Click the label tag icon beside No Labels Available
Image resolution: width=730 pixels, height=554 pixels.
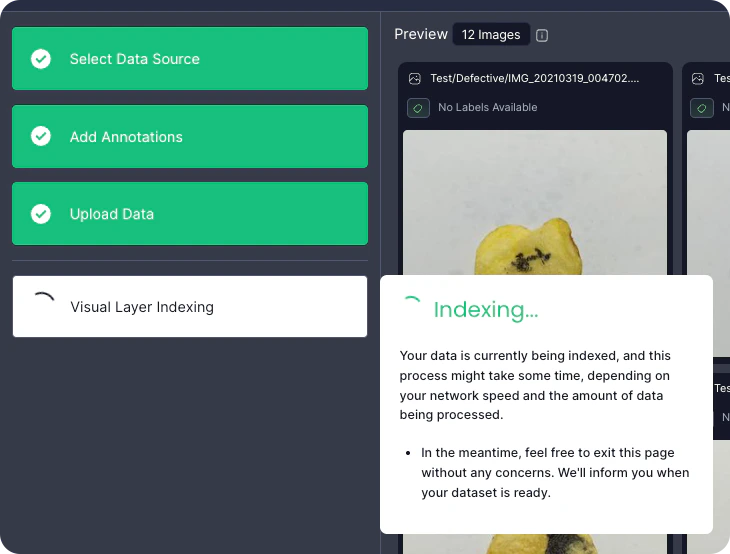click(x=418, y=108)
